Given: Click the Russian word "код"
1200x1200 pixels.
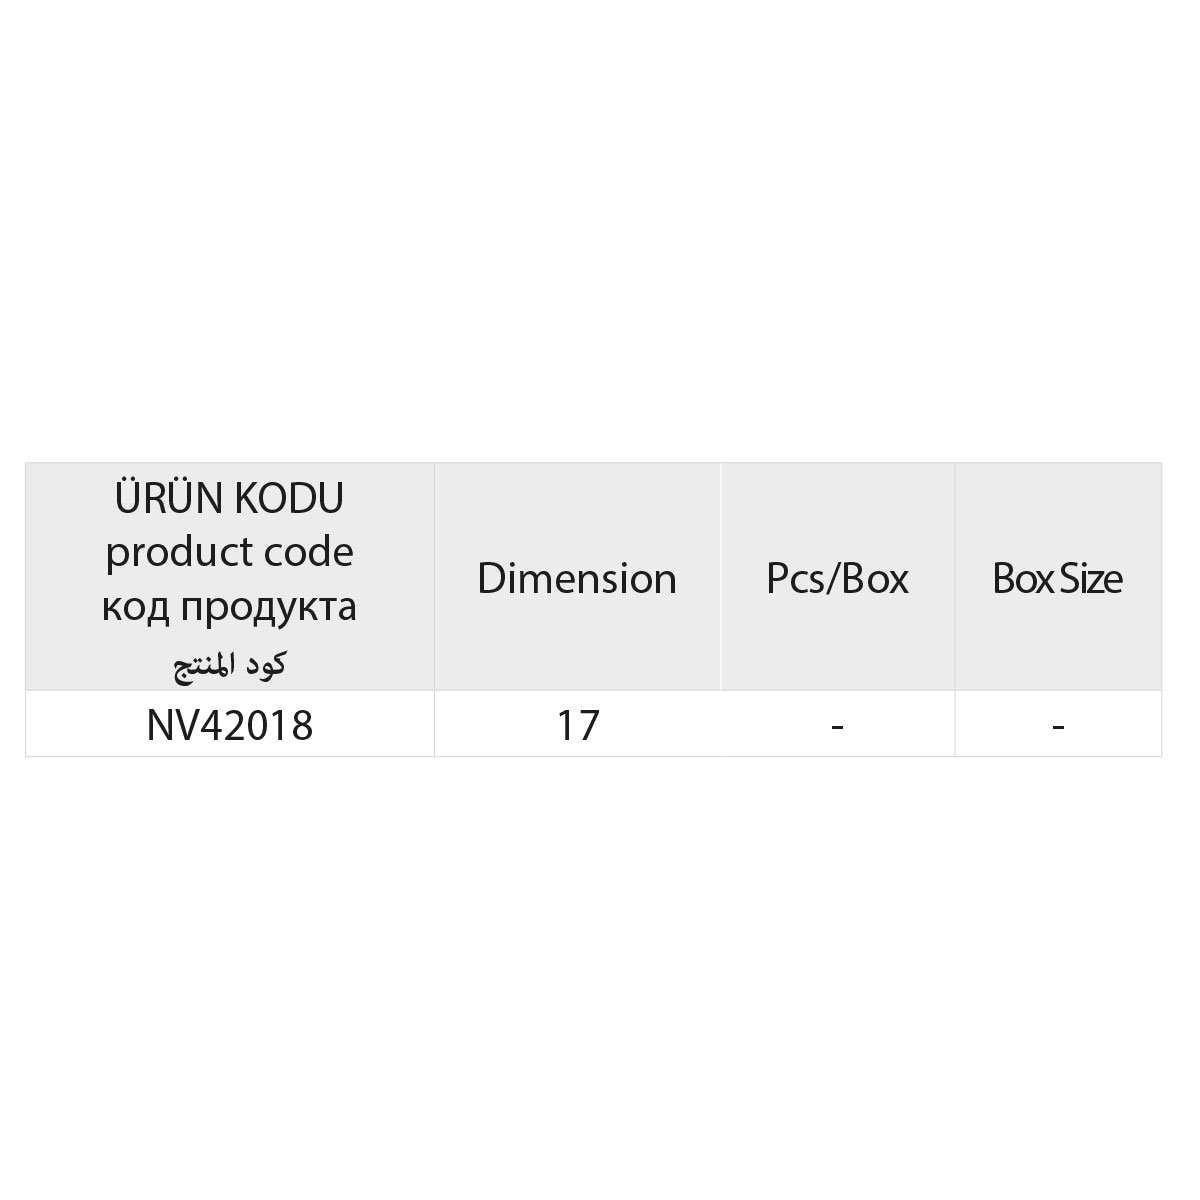Looking at the screenshot, I should point(130,606).
